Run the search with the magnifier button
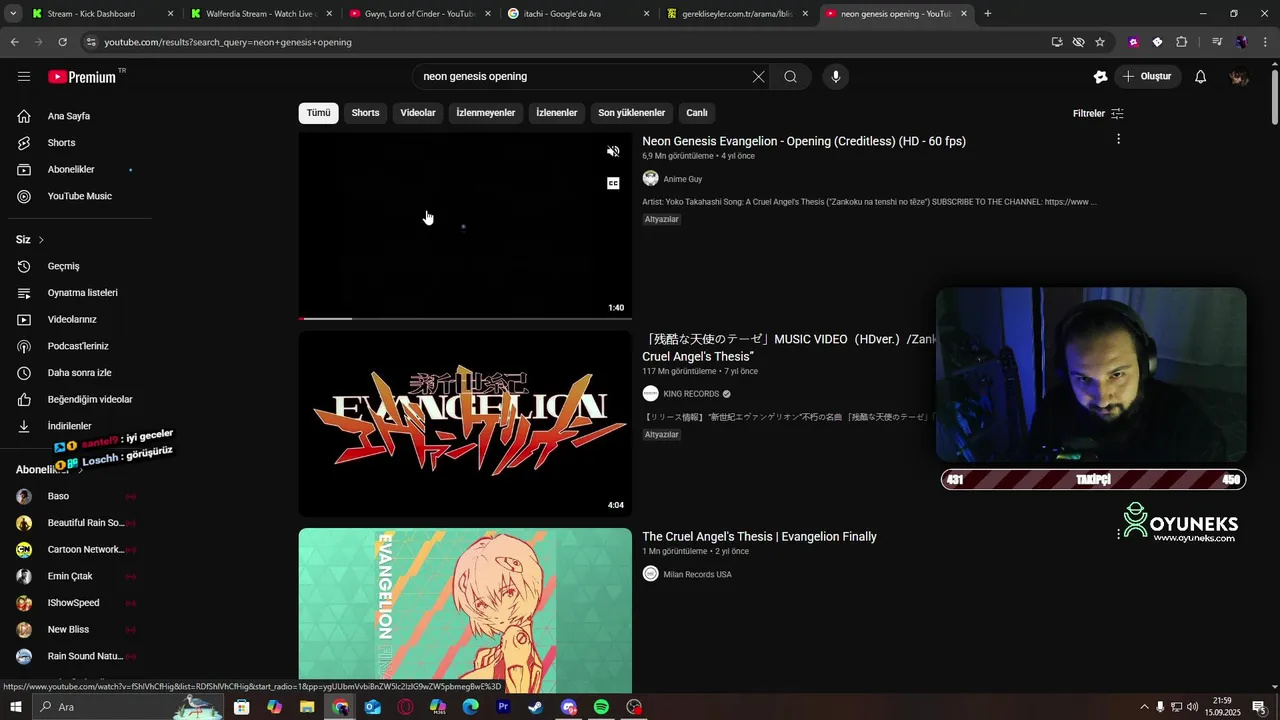The image size is (1280, 720). click(x=790, y=76)
